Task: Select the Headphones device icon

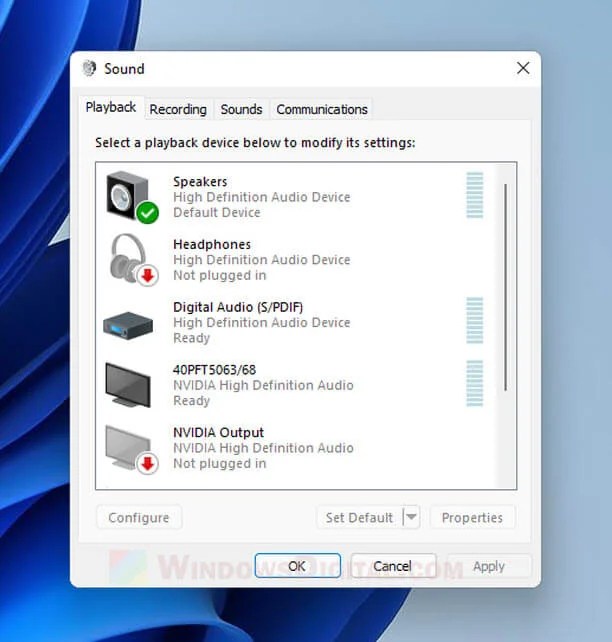Action: coord(134,260)
